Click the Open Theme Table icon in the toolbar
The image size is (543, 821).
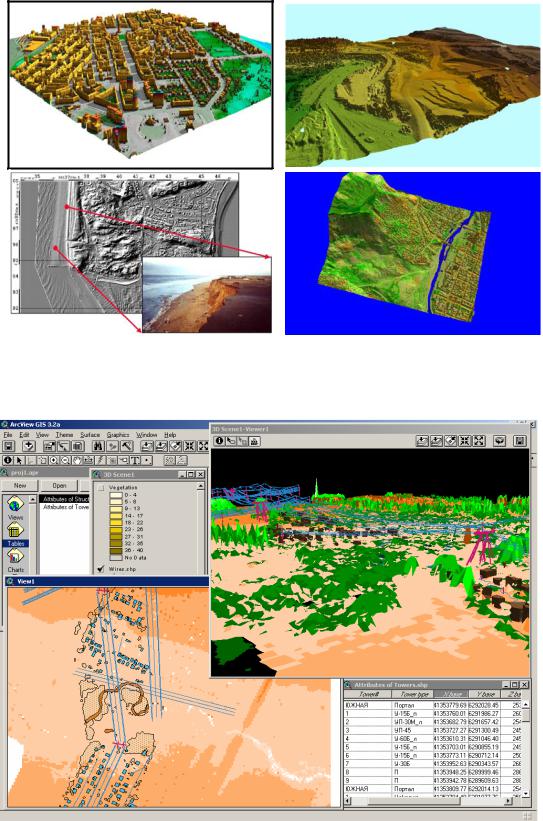pyautogui.click(x=77, y=446)
